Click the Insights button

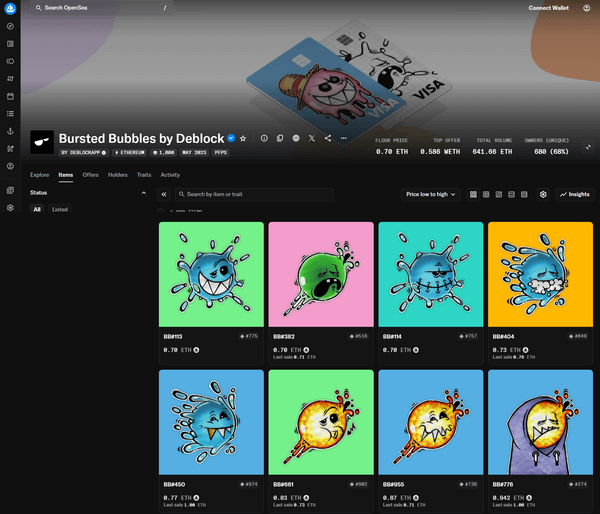click(575, 194)
